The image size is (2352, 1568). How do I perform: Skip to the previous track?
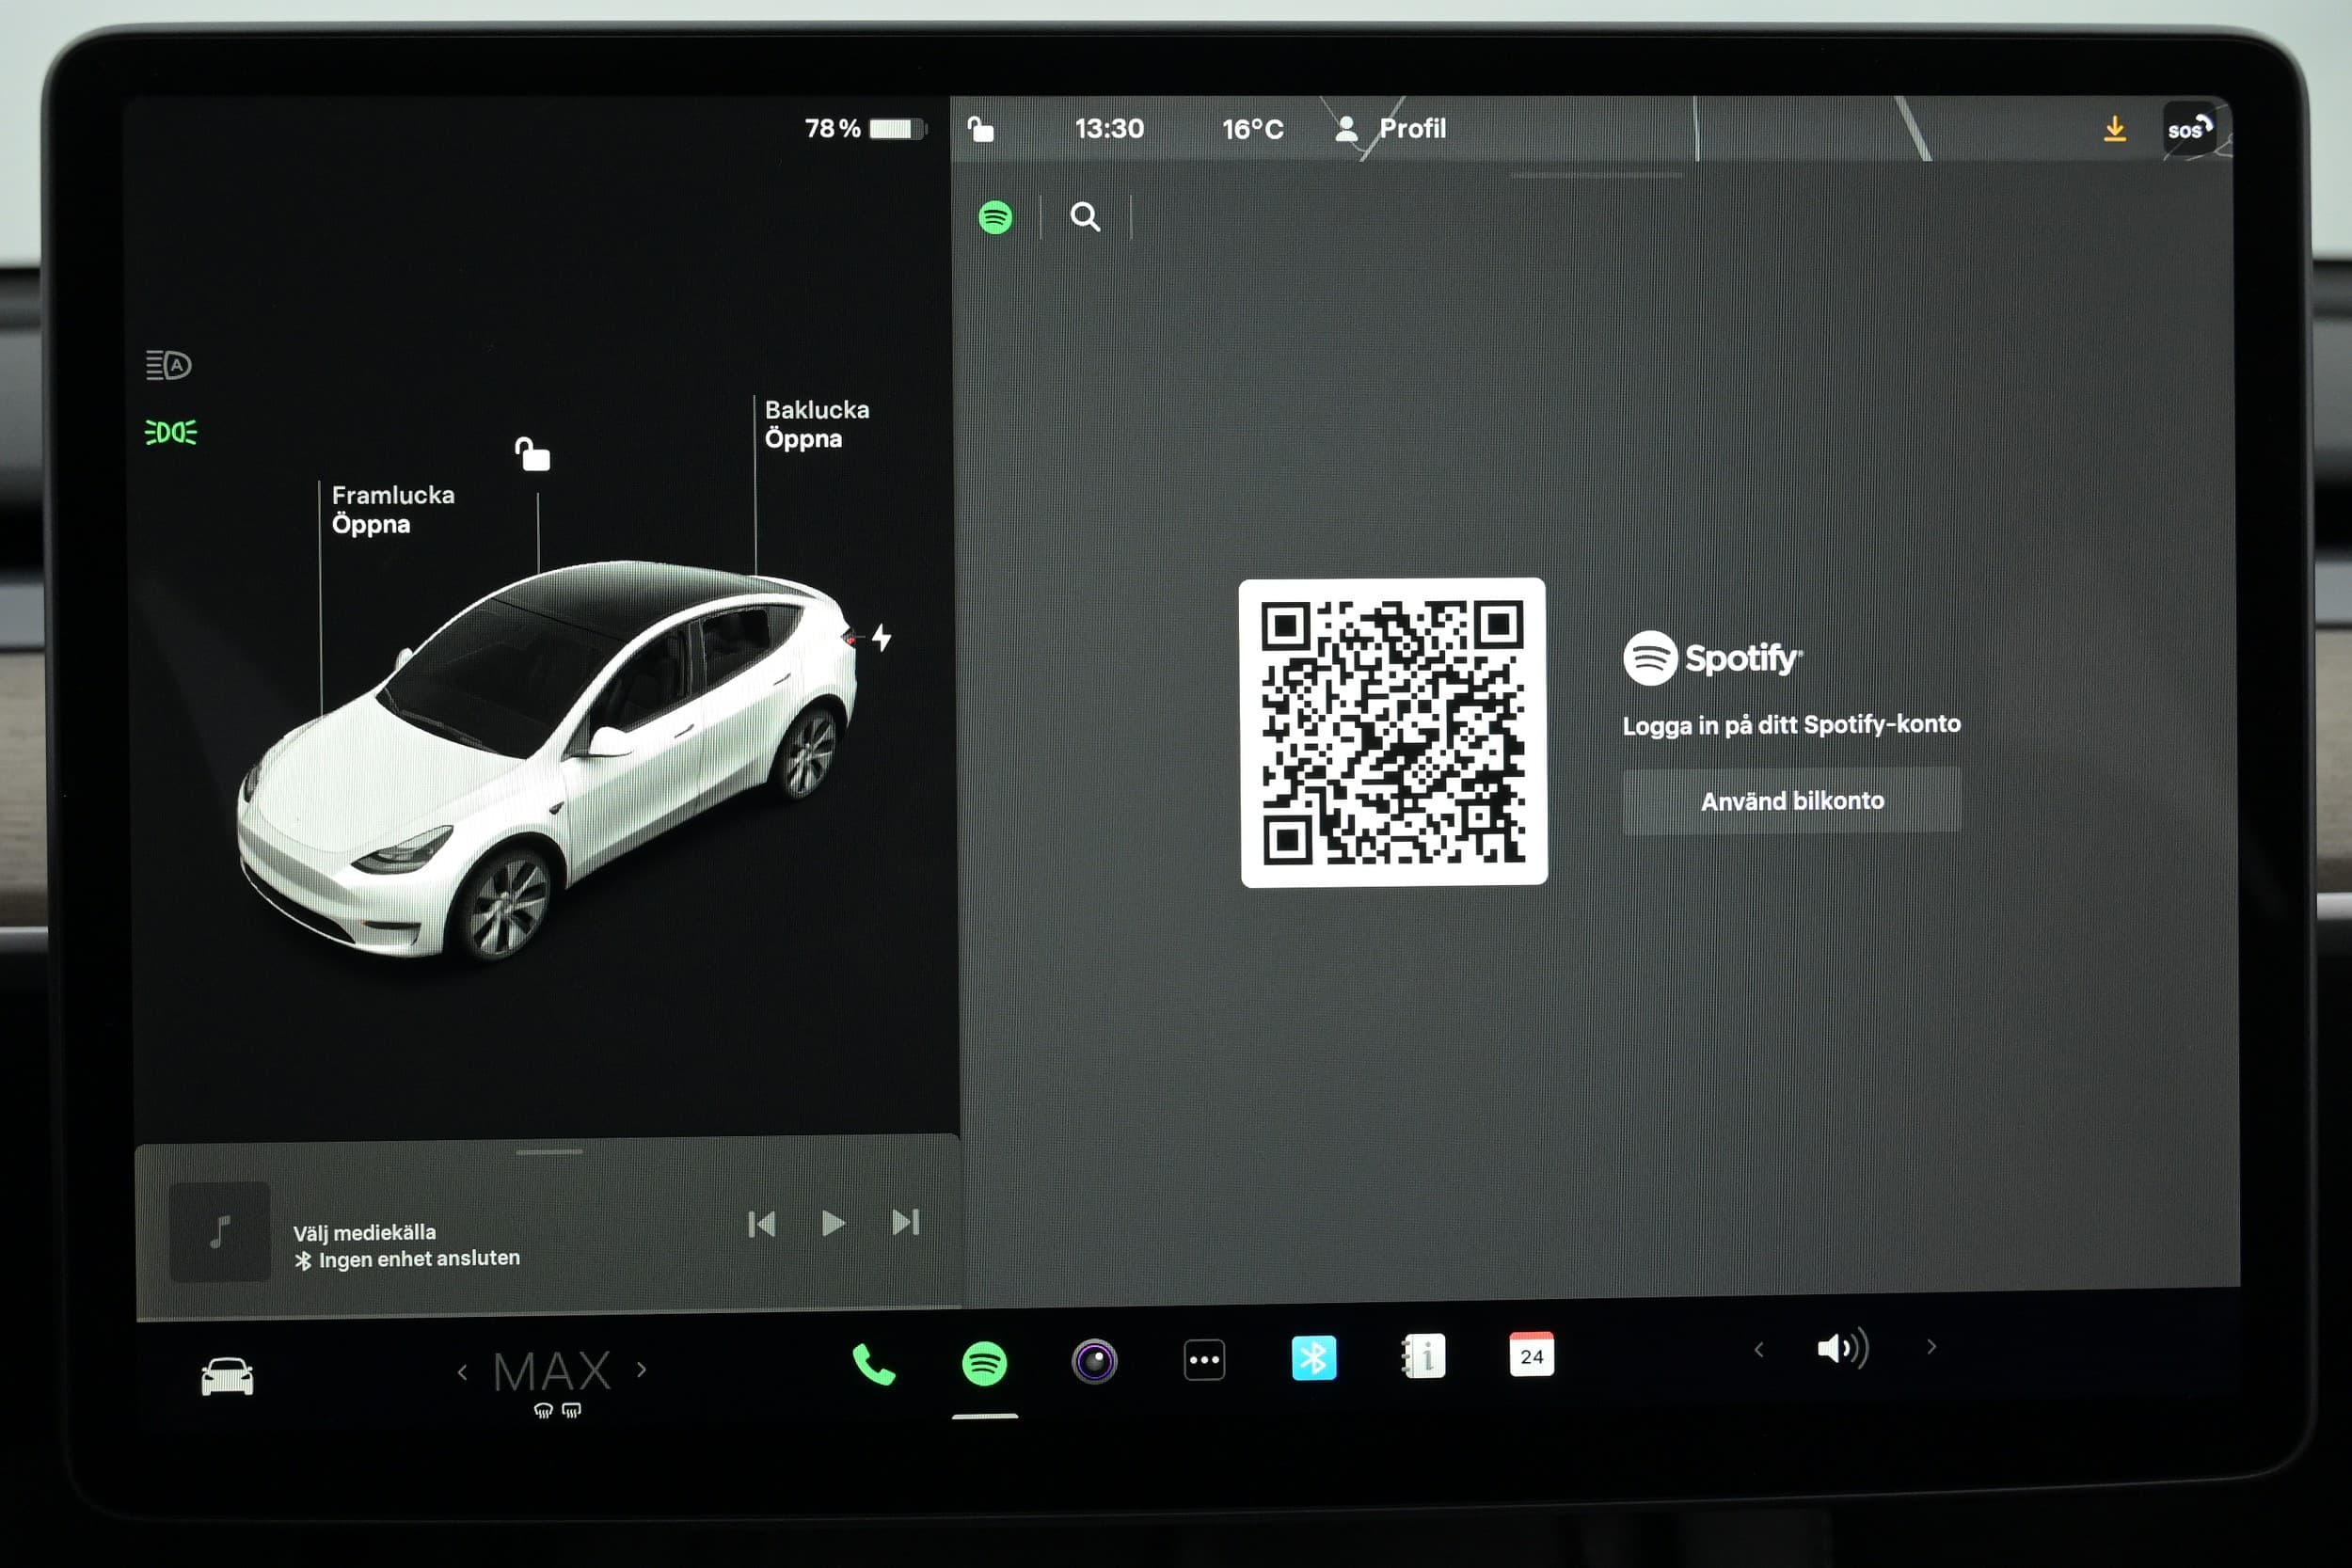click(761, 1224)
